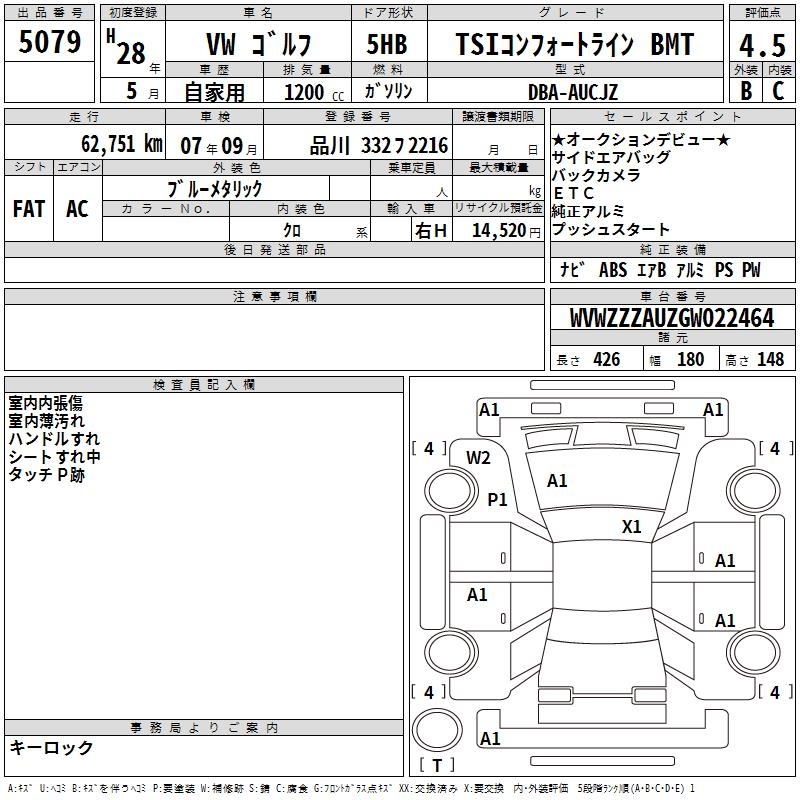Click the [4] tire mark beside the front-left wheel
This screenshot has width=800, height=800.
(429, 449)
